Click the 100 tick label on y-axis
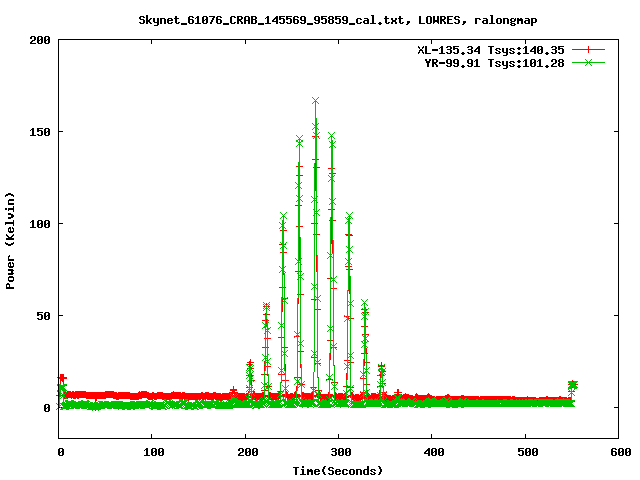This screenshot has height=480, width=640. coord(40,224)
